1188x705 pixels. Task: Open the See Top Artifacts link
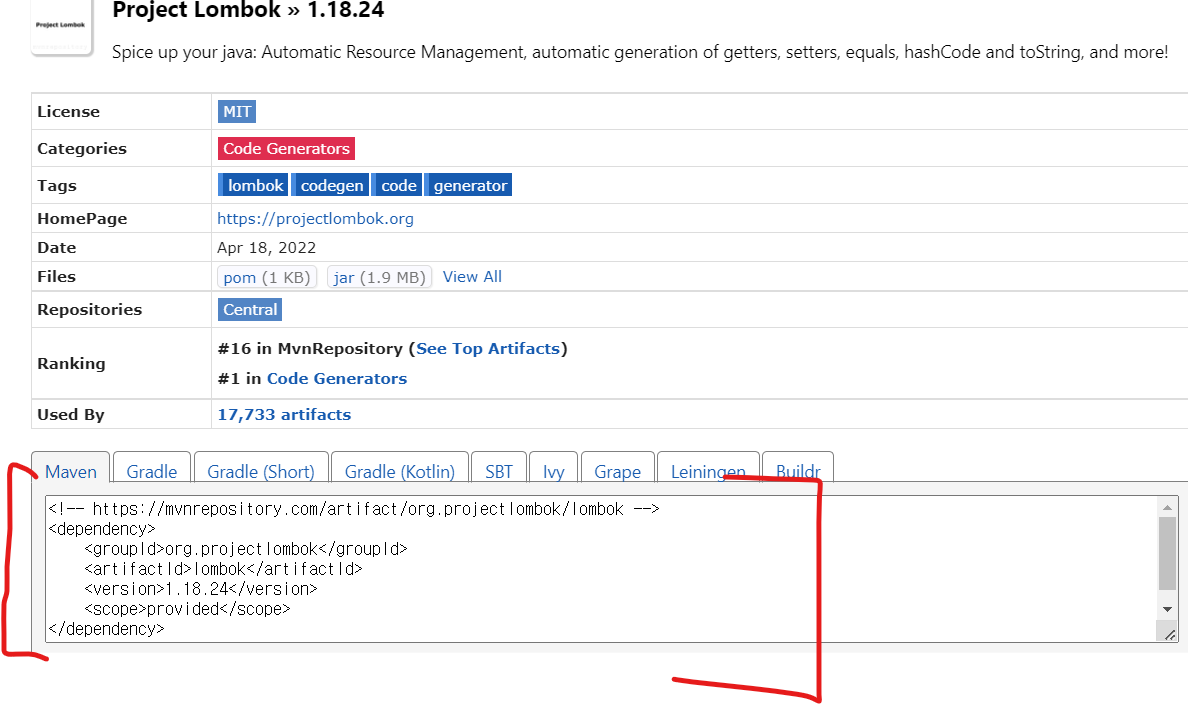488,348
